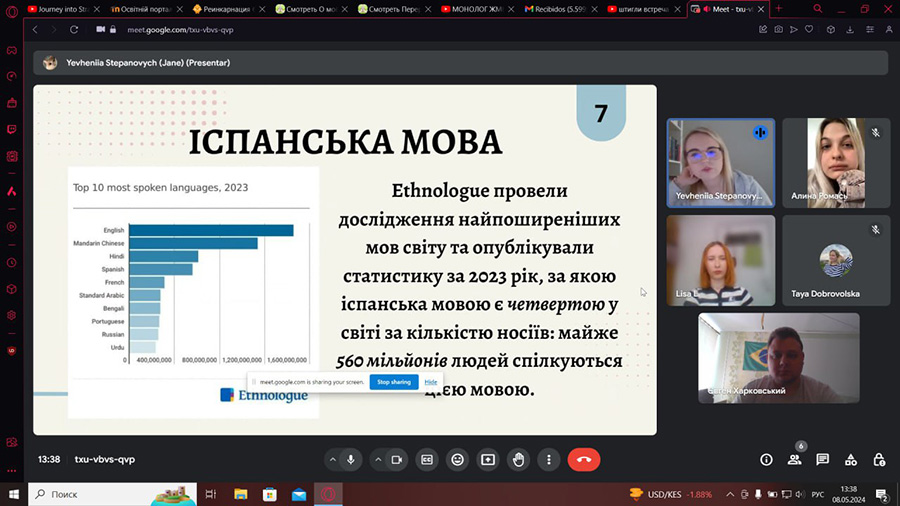Image resolution: width=900 pixels, height=506 pixels.
Task: Toggle closed captions button
Action: click(x=427, y=460)
